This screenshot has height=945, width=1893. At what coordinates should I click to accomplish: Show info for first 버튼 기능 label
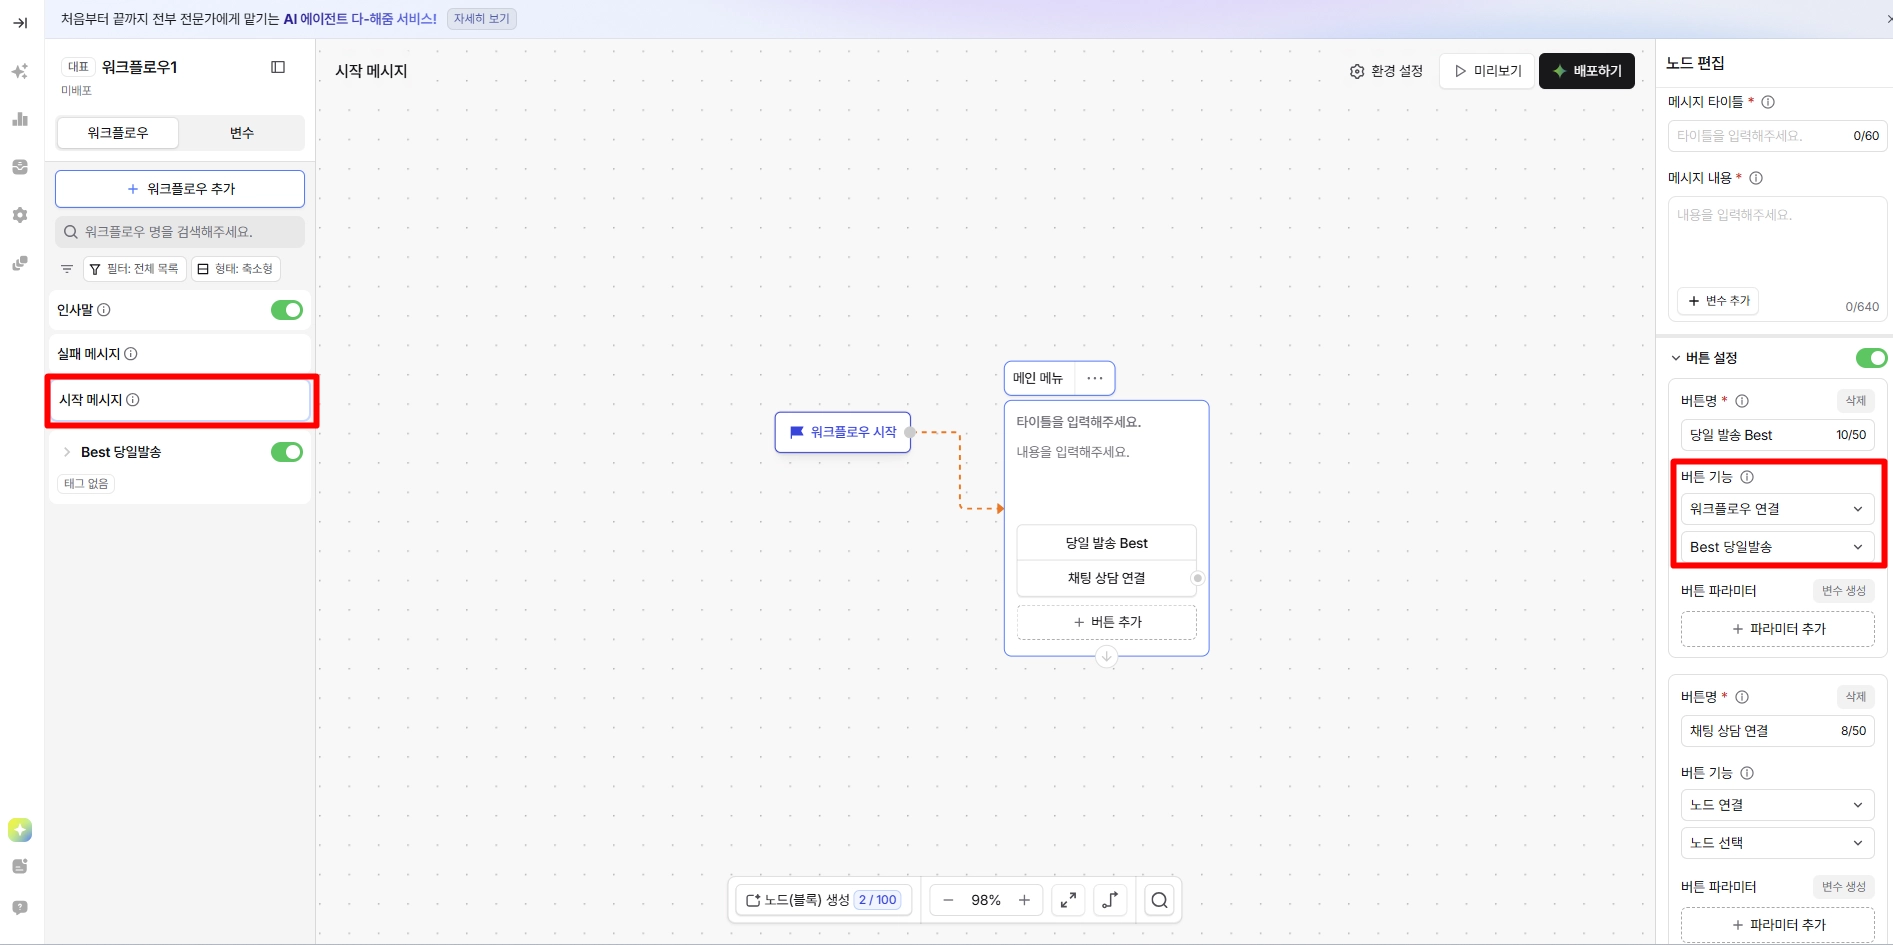click(x=1747, y=477)
